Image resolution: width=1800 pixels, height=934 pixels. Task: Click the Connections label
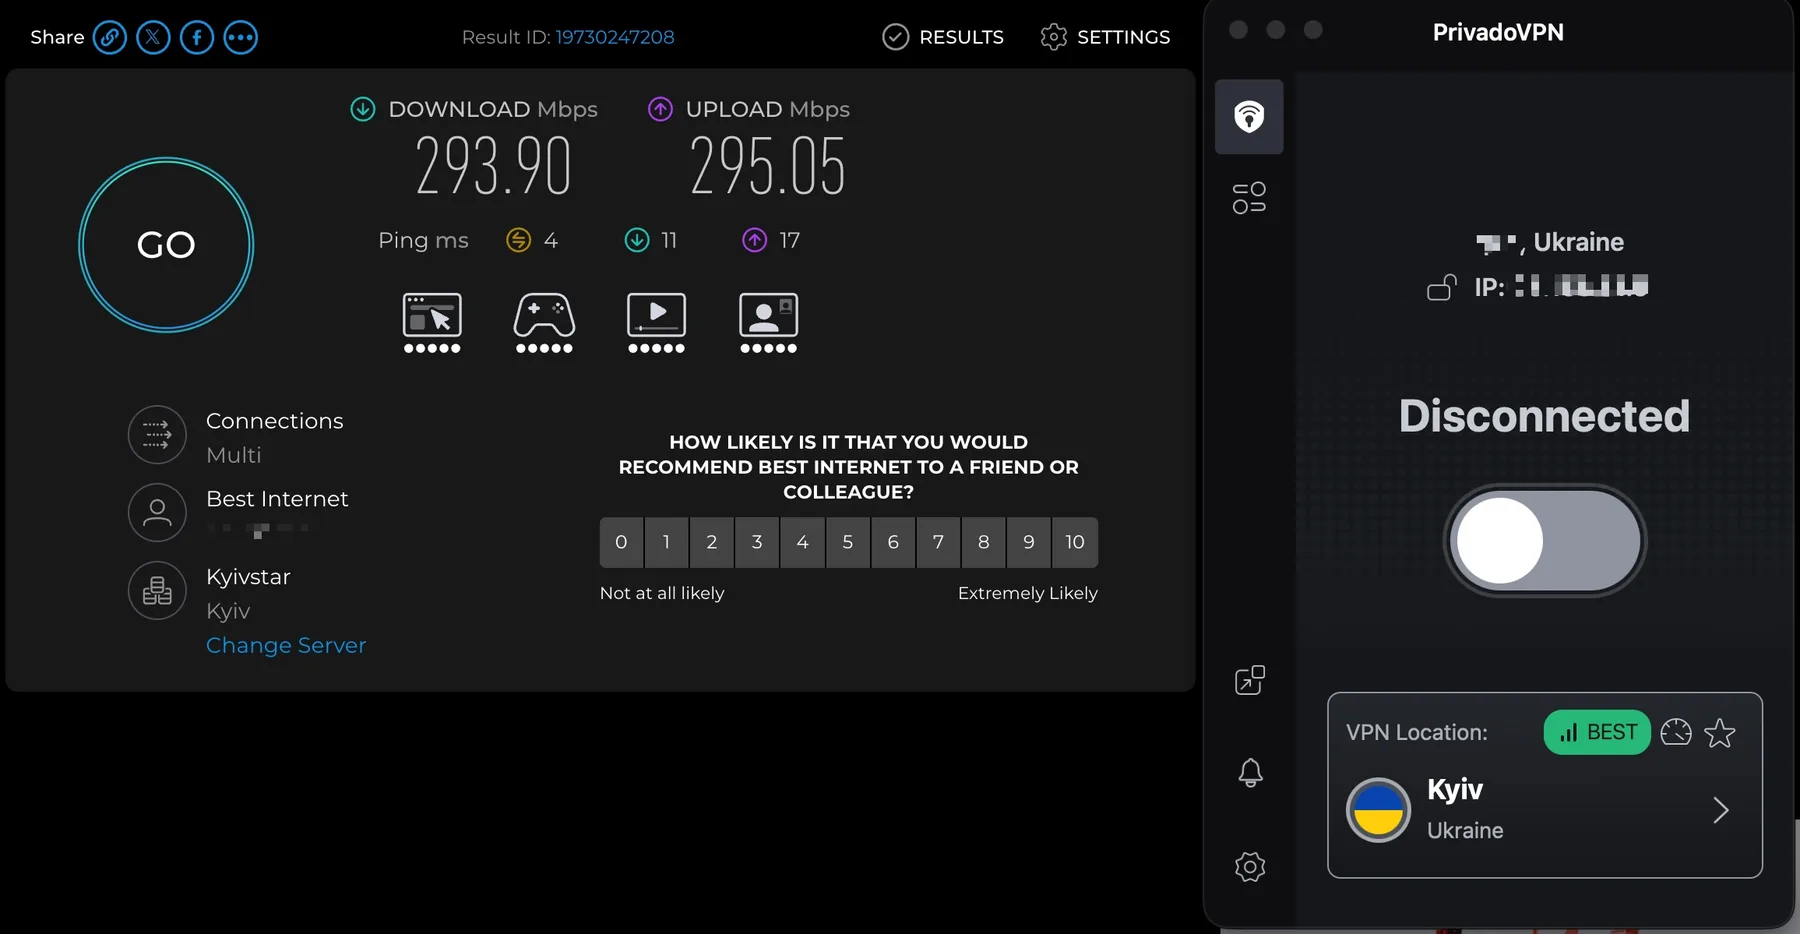click(x=275, y=421)
